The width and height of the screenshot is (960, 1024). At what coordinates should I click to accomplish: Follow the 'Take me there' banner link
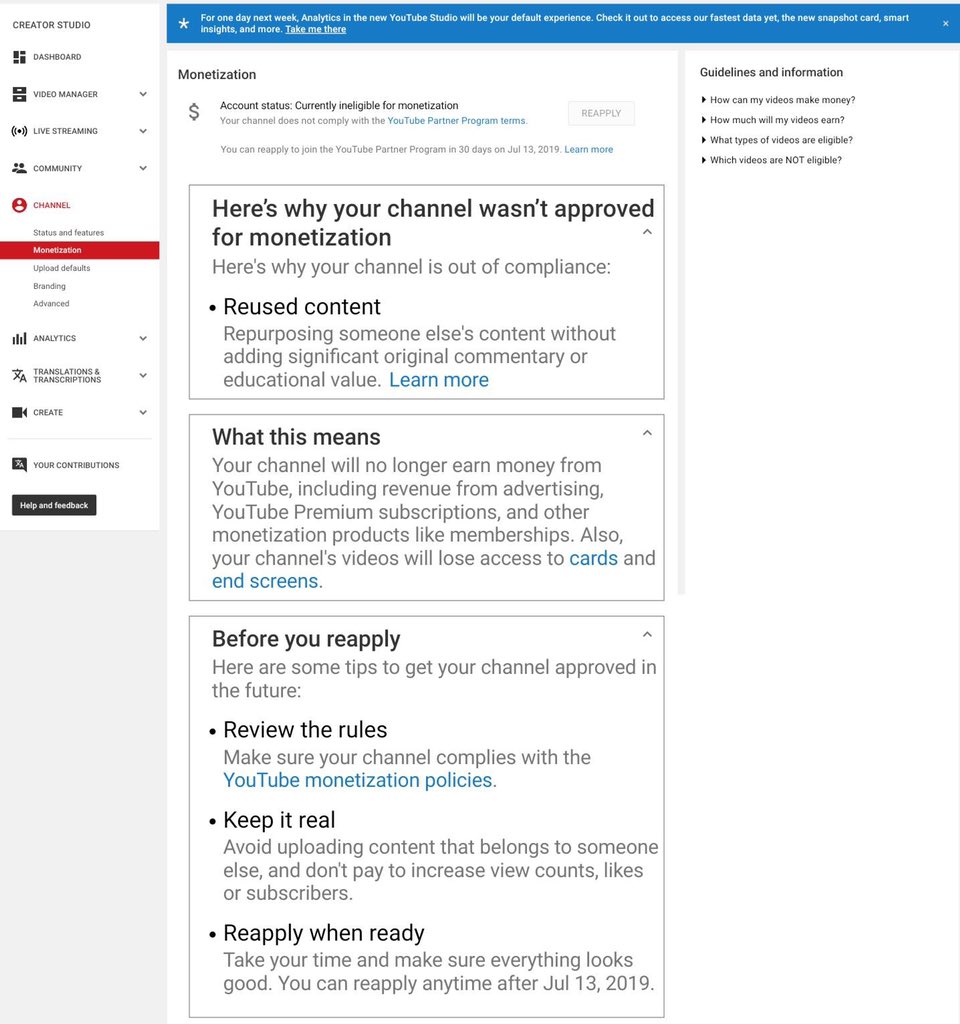(315, 29)
